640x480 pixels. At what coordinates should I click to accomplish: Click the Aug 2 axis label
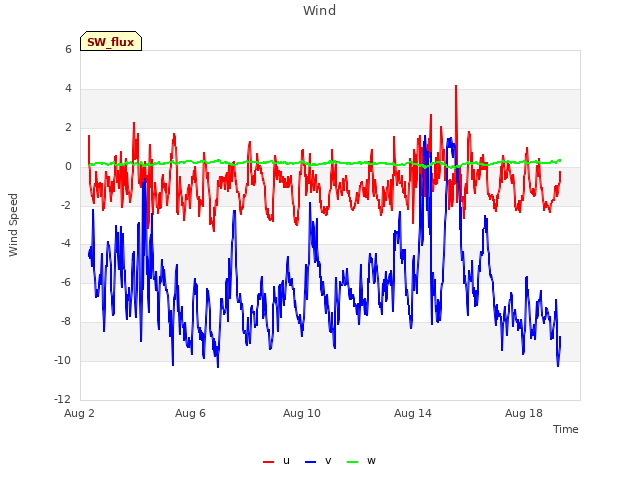79,413
